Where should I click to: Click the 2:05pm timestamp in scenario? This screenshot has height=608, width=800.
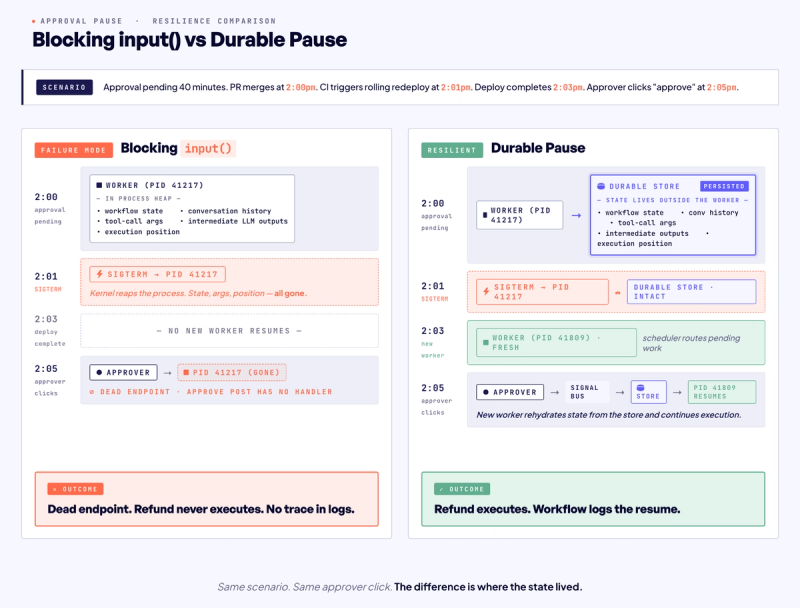point(721,88)
